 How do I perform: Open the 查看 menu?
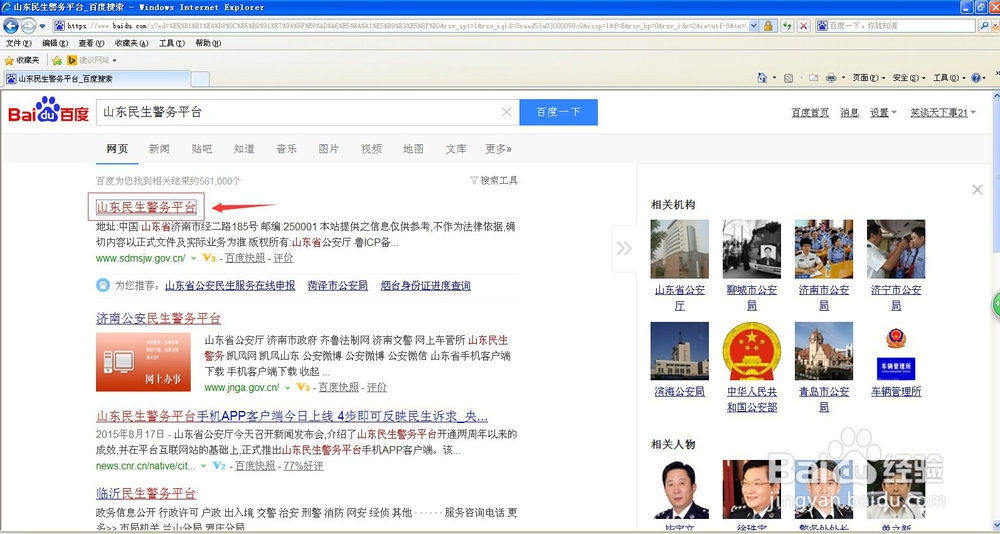pyautogui.click(x=91, y=43)
